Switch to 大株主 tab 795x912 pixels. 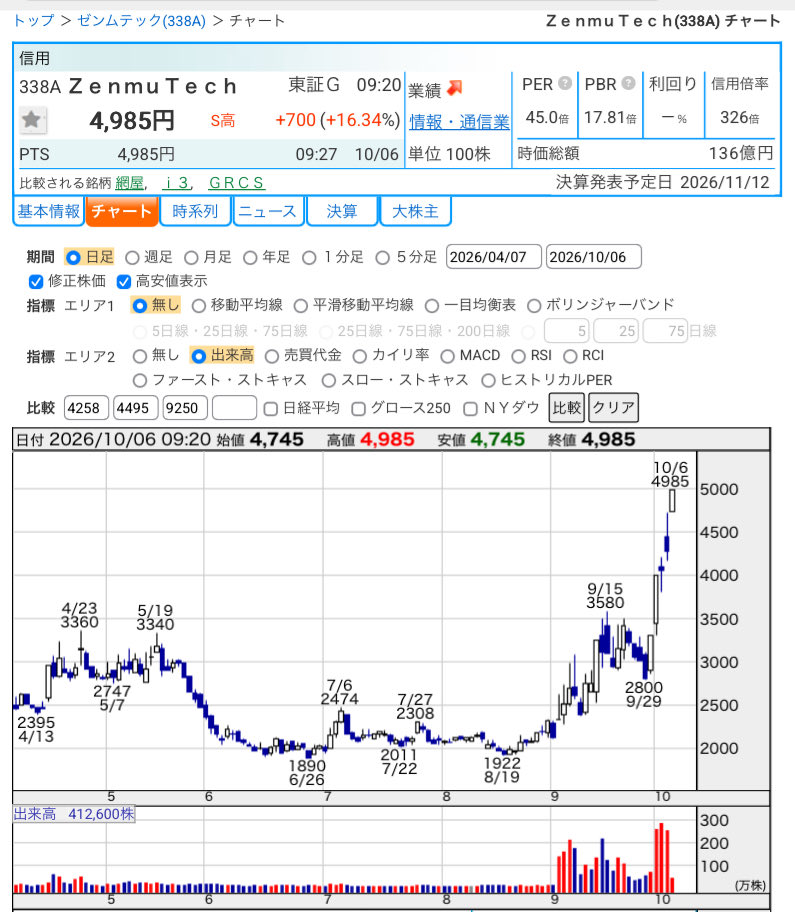415,211
